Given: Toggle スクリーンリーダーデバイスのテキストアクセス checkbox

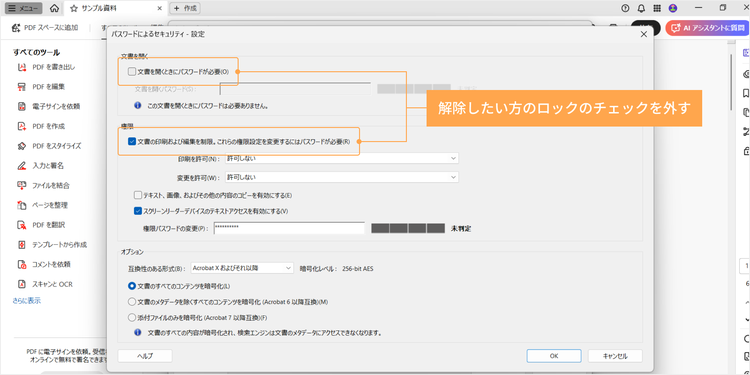Looking at the screenshot, I should pyautogui.click(x=138, y=210).
